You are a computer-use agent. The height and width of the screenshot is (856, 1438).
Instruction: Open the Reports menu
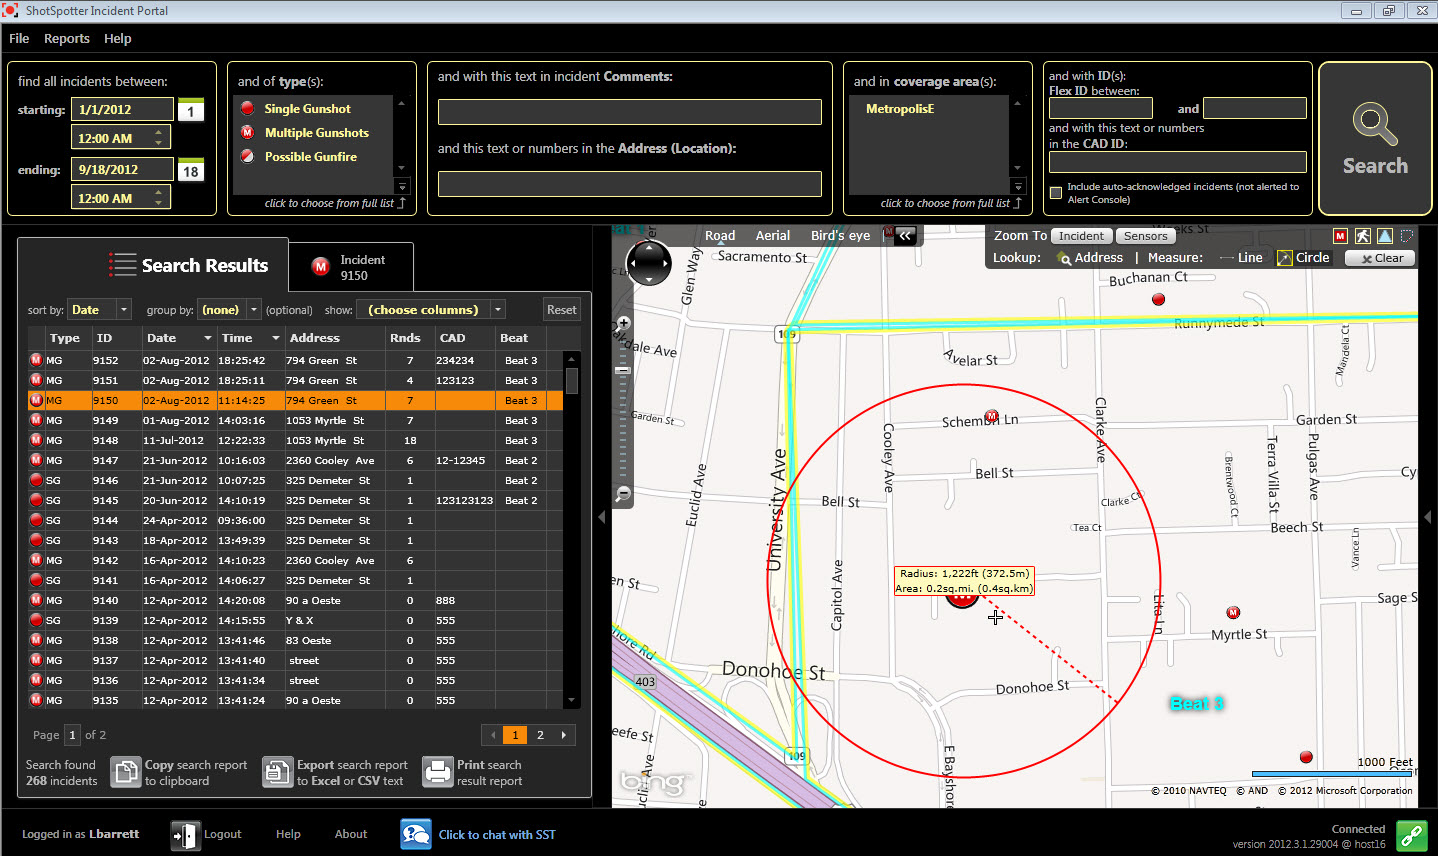[67, 38]
